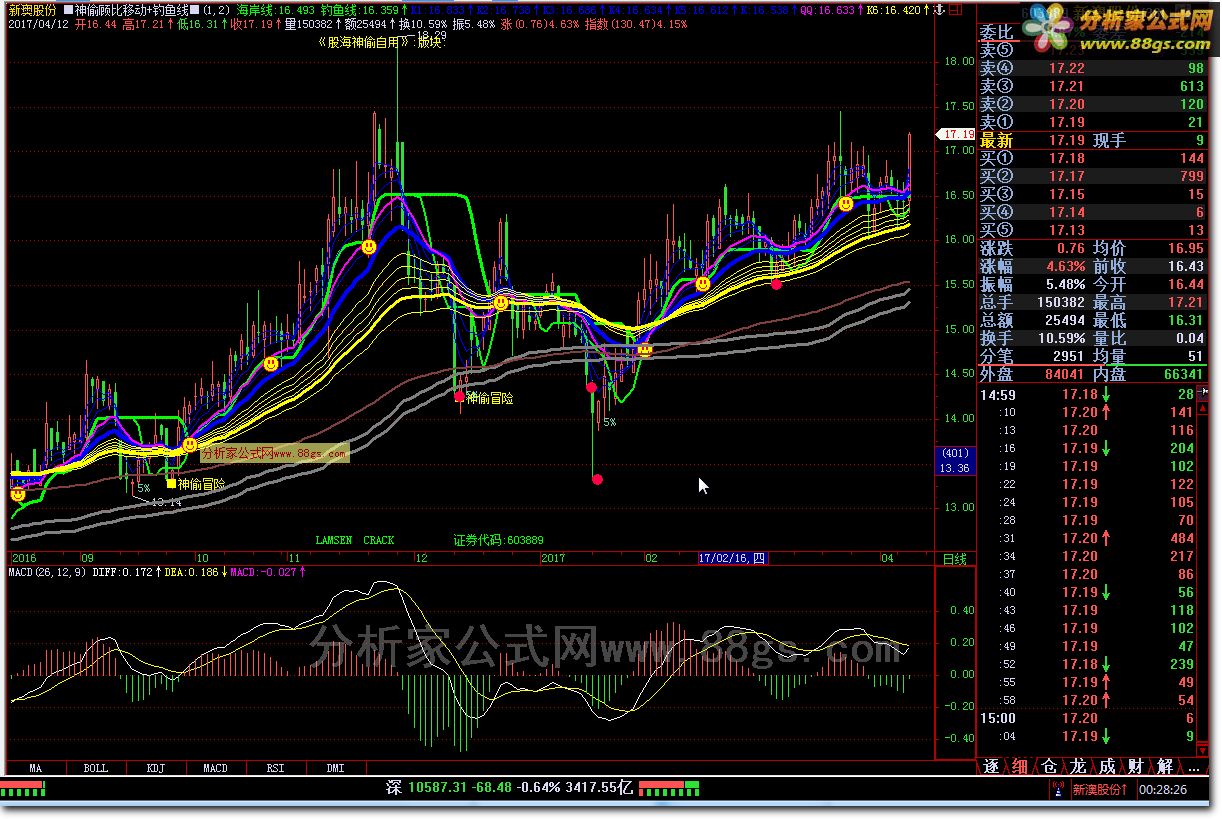Click the 新澳股份 stock name at top-left
Screen dimensions: 1222x819
[x=33, y=9]
